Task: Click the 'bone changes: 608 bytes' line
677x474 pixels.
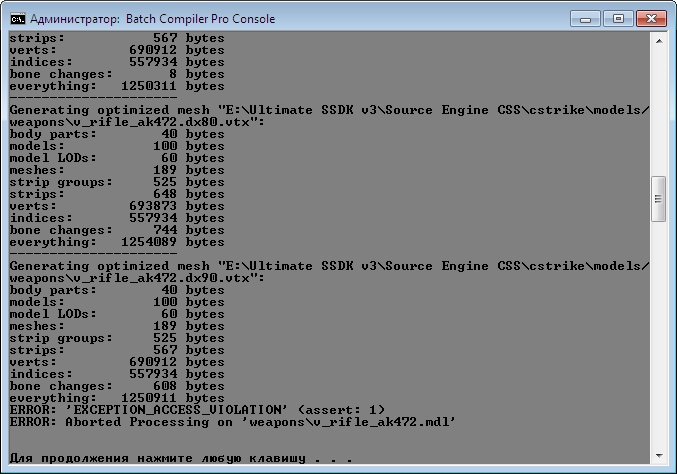Action: (117, 386)
